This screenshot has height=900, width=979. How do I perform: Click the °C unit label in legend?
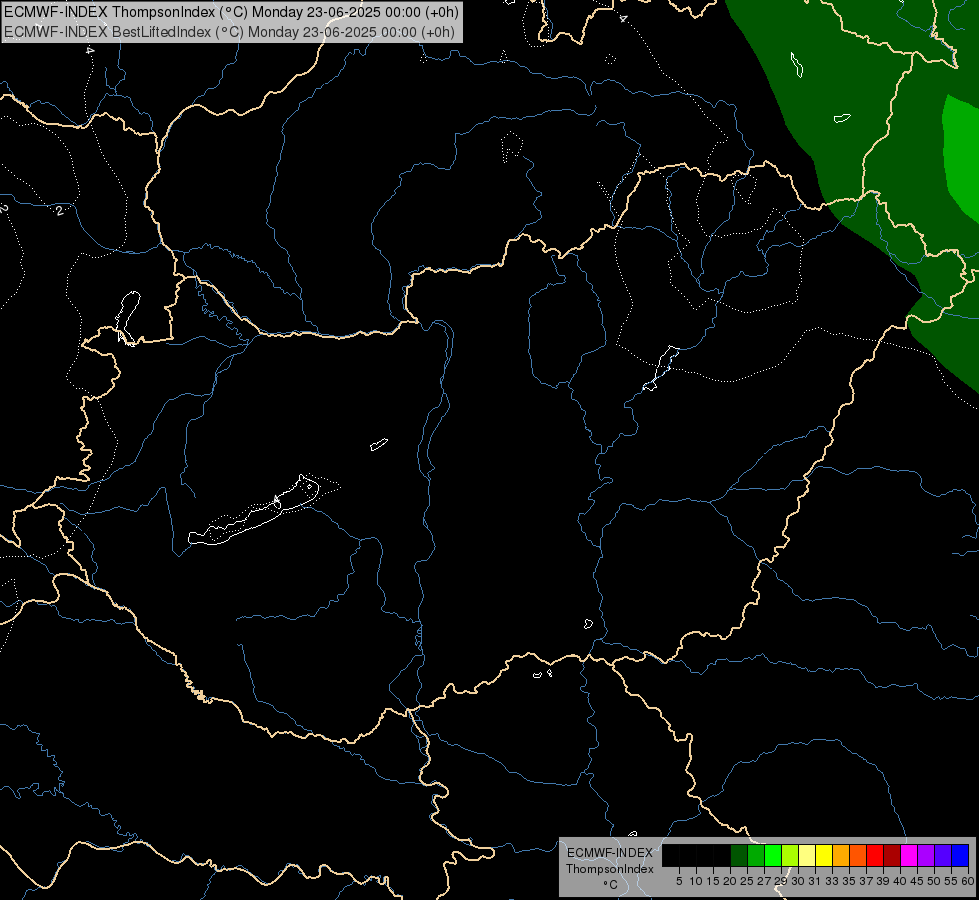(611, 885)
